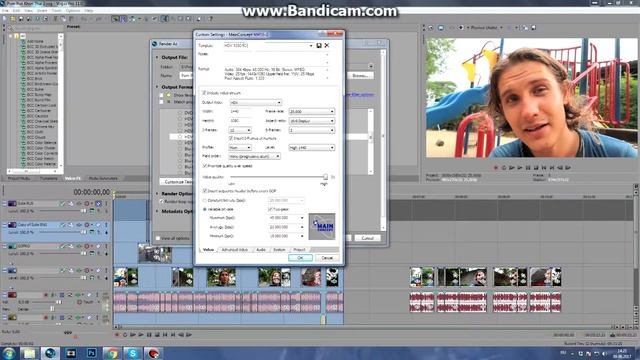Click Cancel in Custom Settings dialog
The height and width of the screenshot is (360, 640).
[x=327, y=258]
